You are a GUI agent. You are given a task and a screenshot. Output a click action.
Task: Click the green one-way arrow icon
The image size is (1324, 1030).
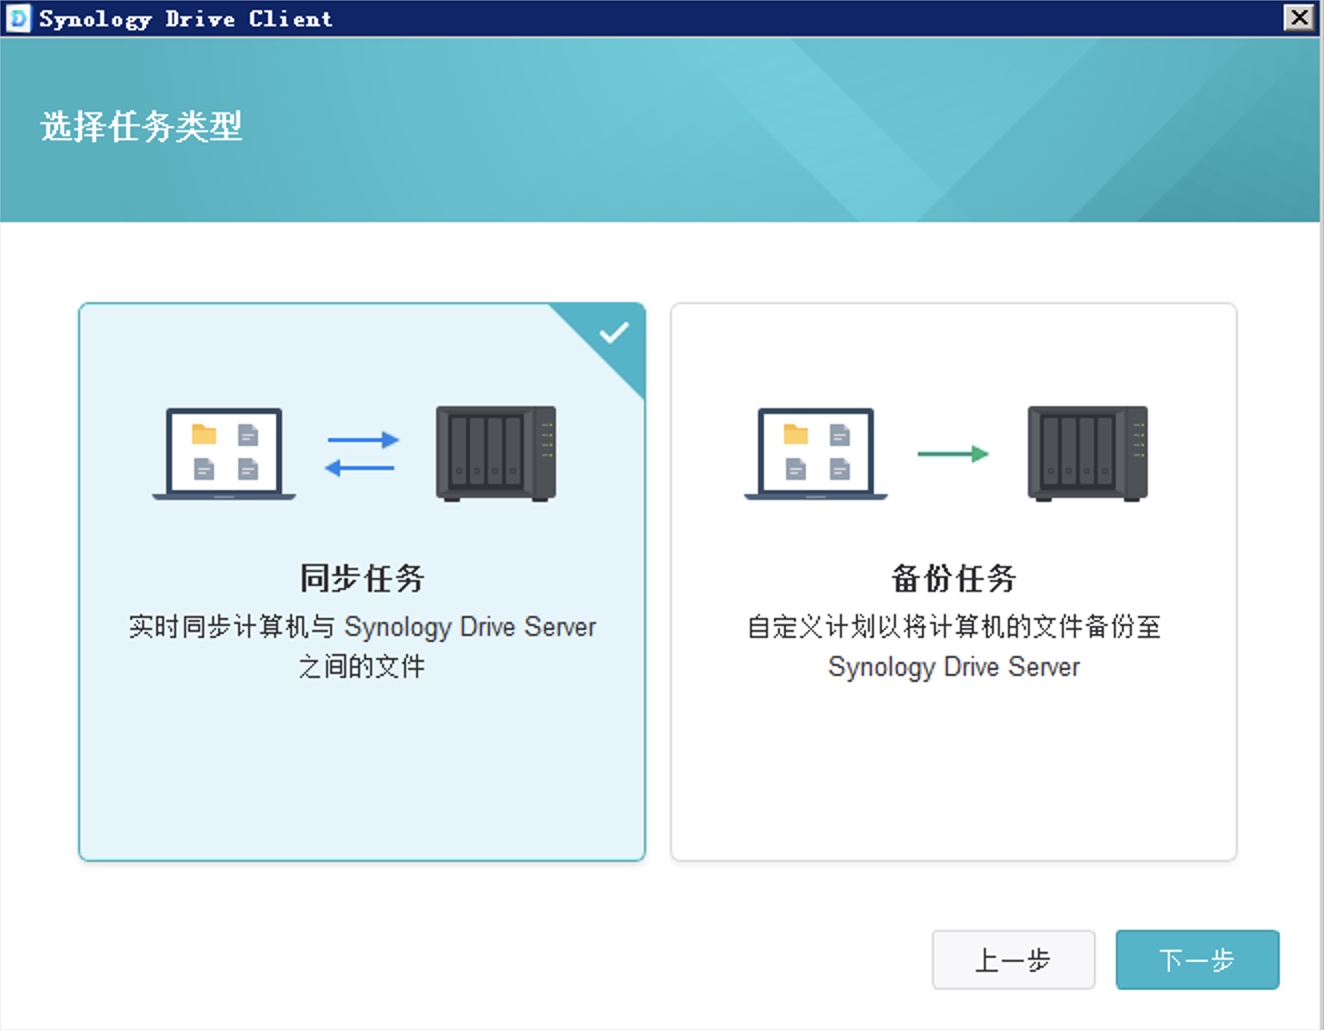coord(953,454)
